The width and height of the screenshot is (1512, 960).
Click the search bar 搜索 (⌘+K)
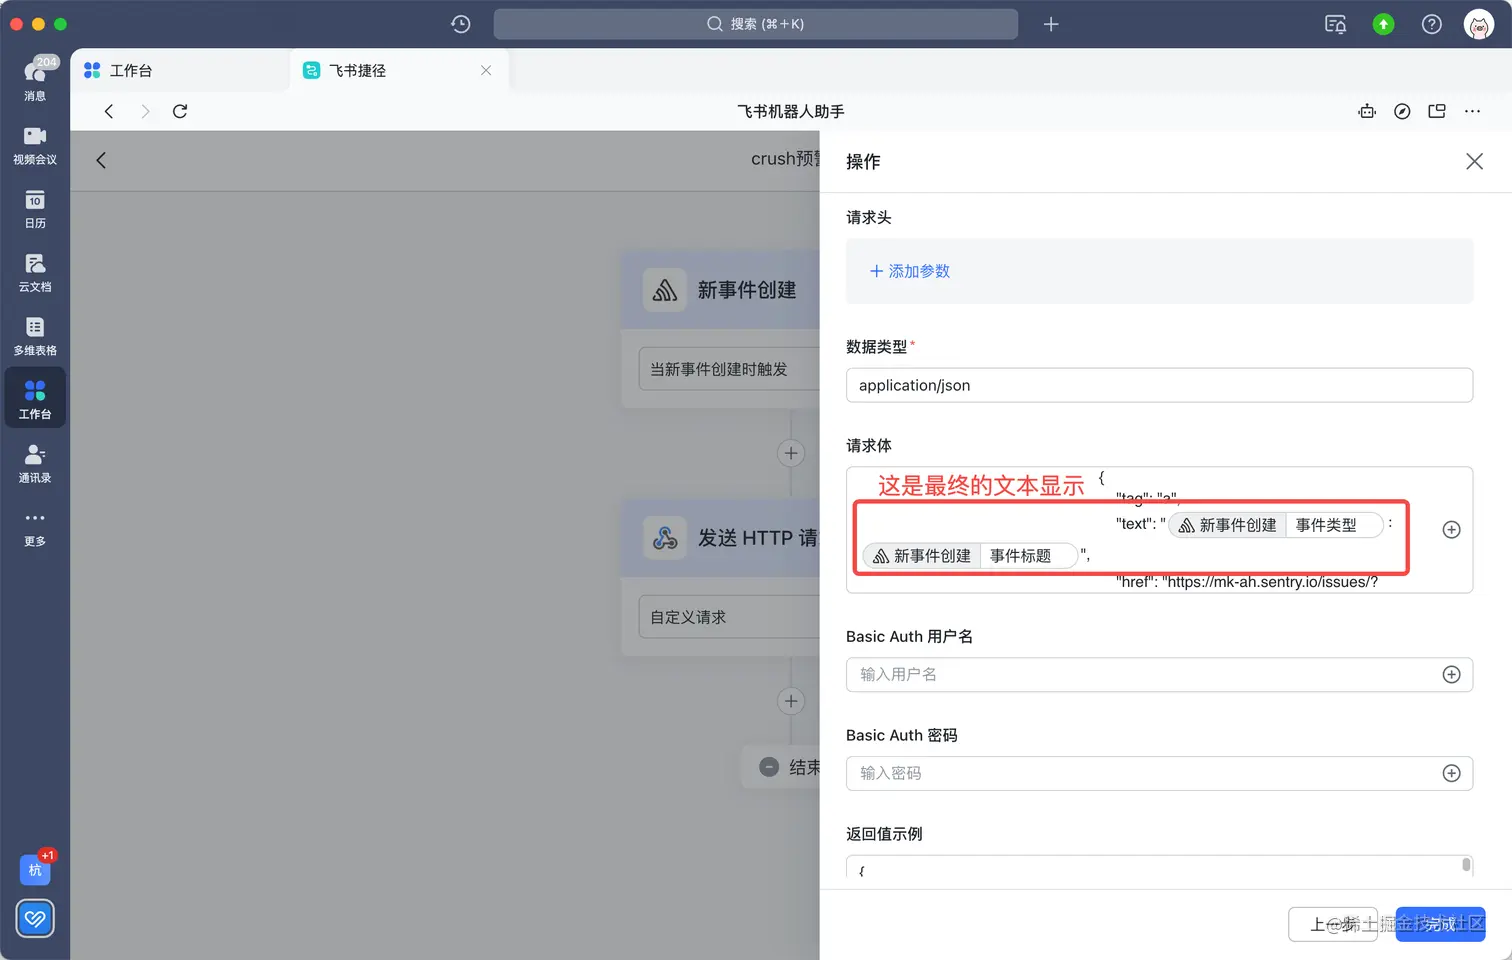point(756,24)
